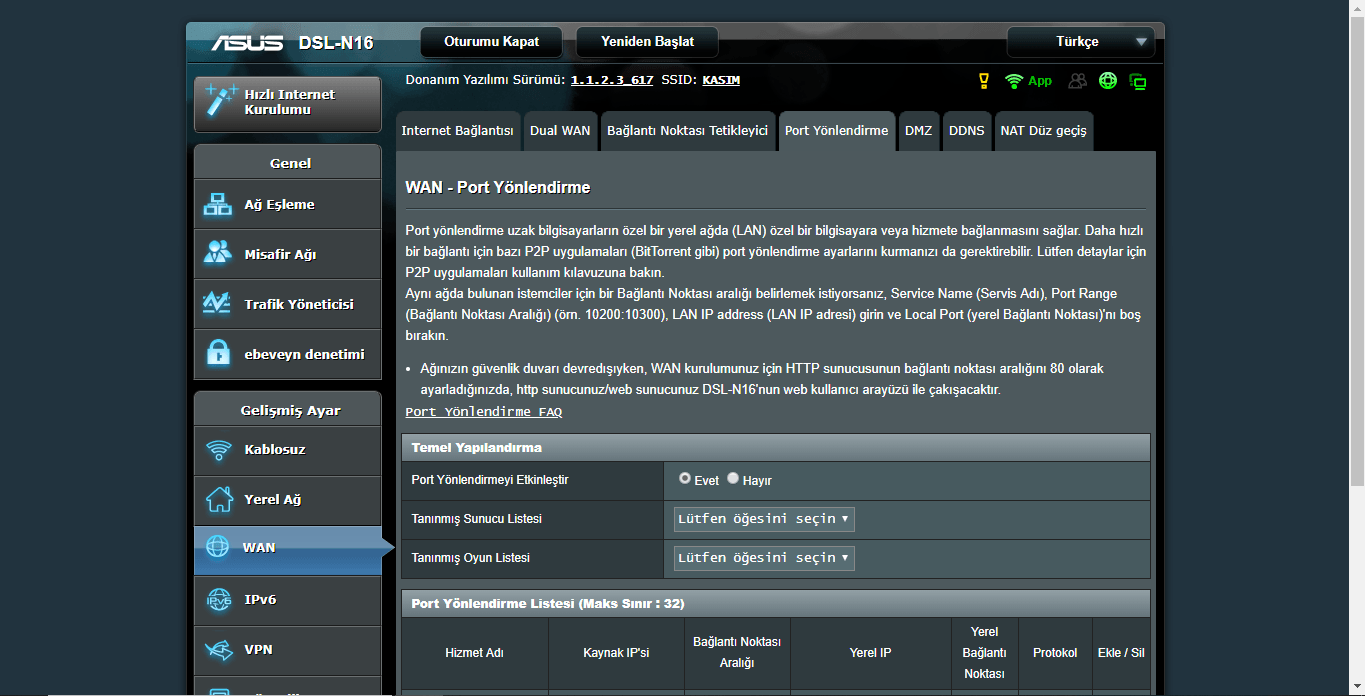Open Kablosuz settings menu item

pyautogui.click(x=287, y=450)
